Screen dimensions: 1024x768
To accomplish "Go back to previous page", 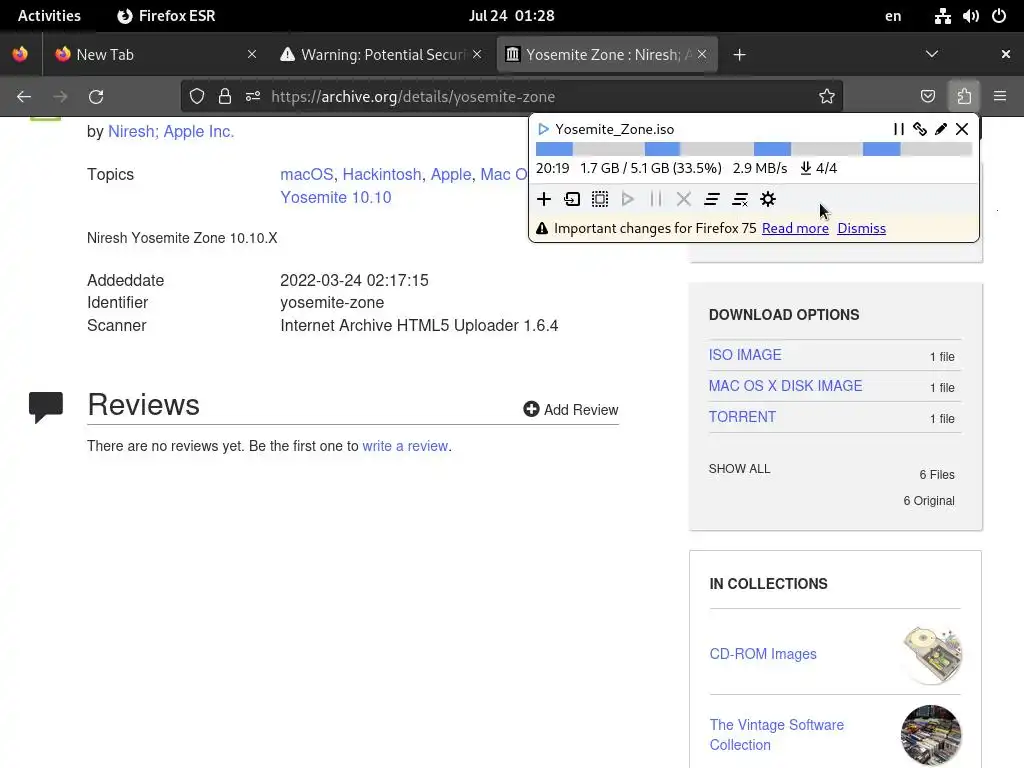I will [24, 97].
